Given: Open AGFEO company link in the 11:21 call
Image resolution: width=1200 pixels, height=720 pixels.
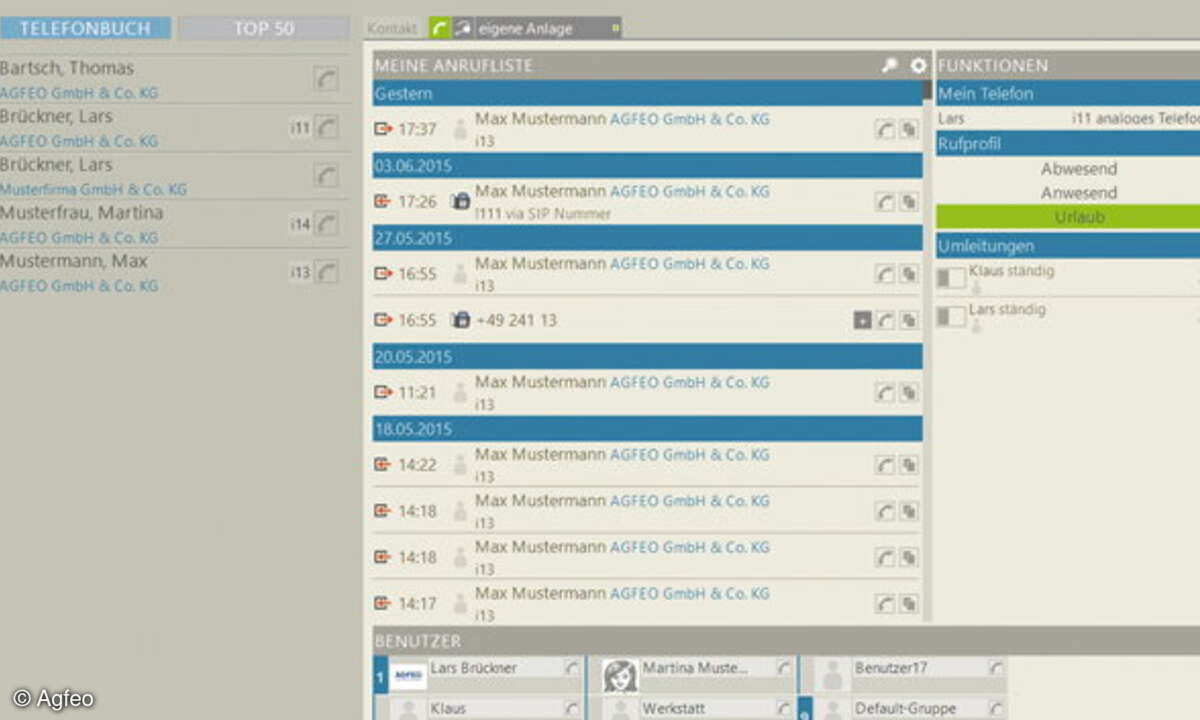Looking at the screenshot, I should click(x=690, y=382).
